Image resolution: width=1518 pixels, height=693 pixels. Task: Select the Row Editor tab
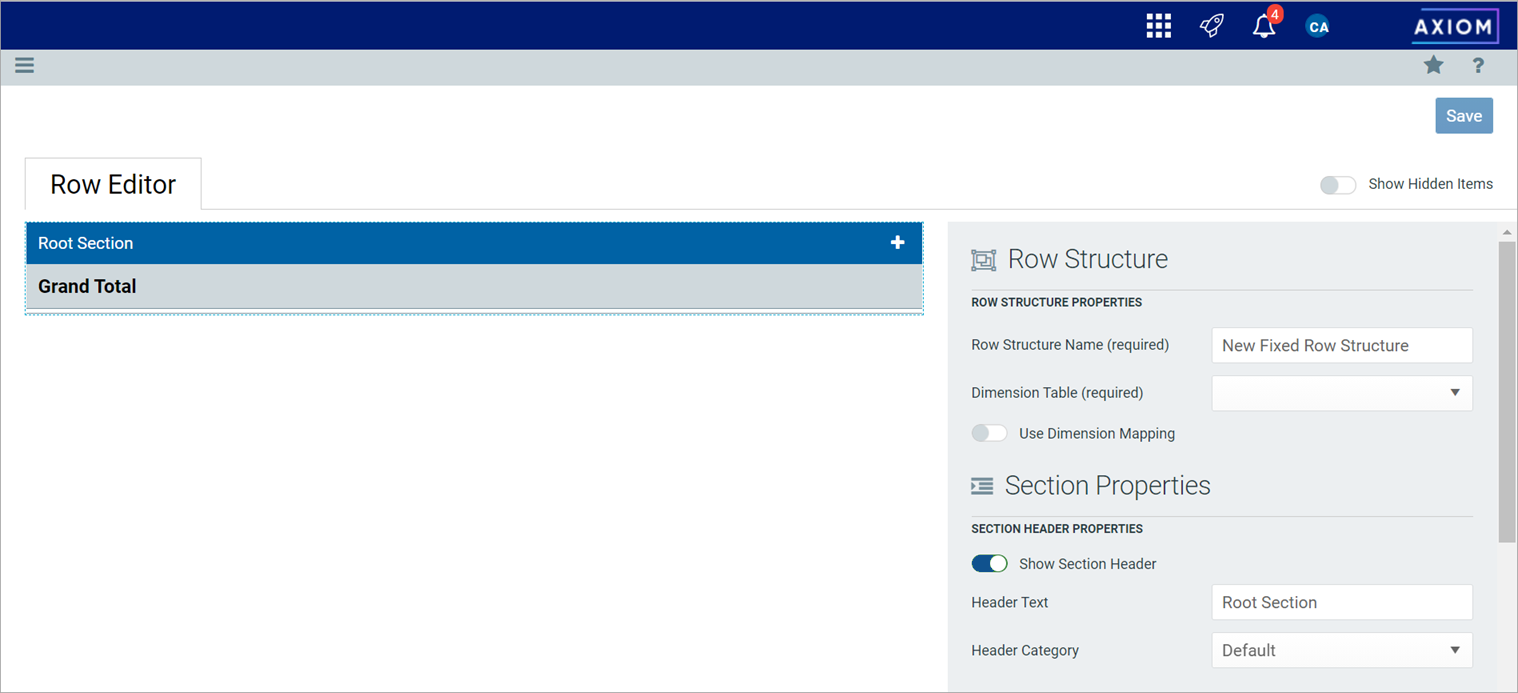pos(113,185)
